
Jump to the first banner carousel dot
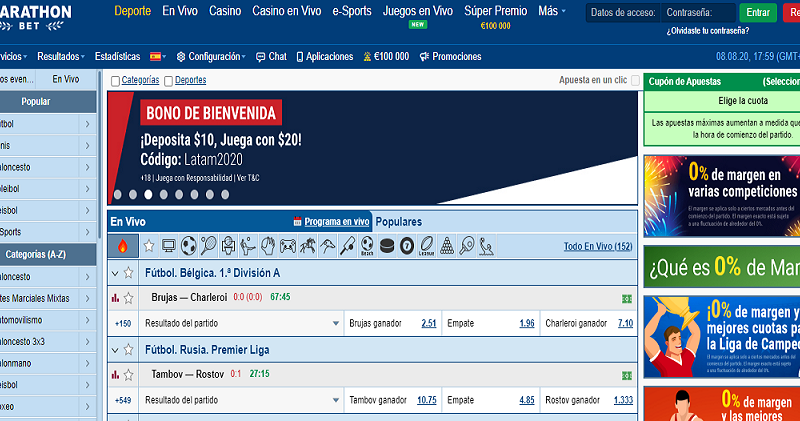click(x=118, y=194)
